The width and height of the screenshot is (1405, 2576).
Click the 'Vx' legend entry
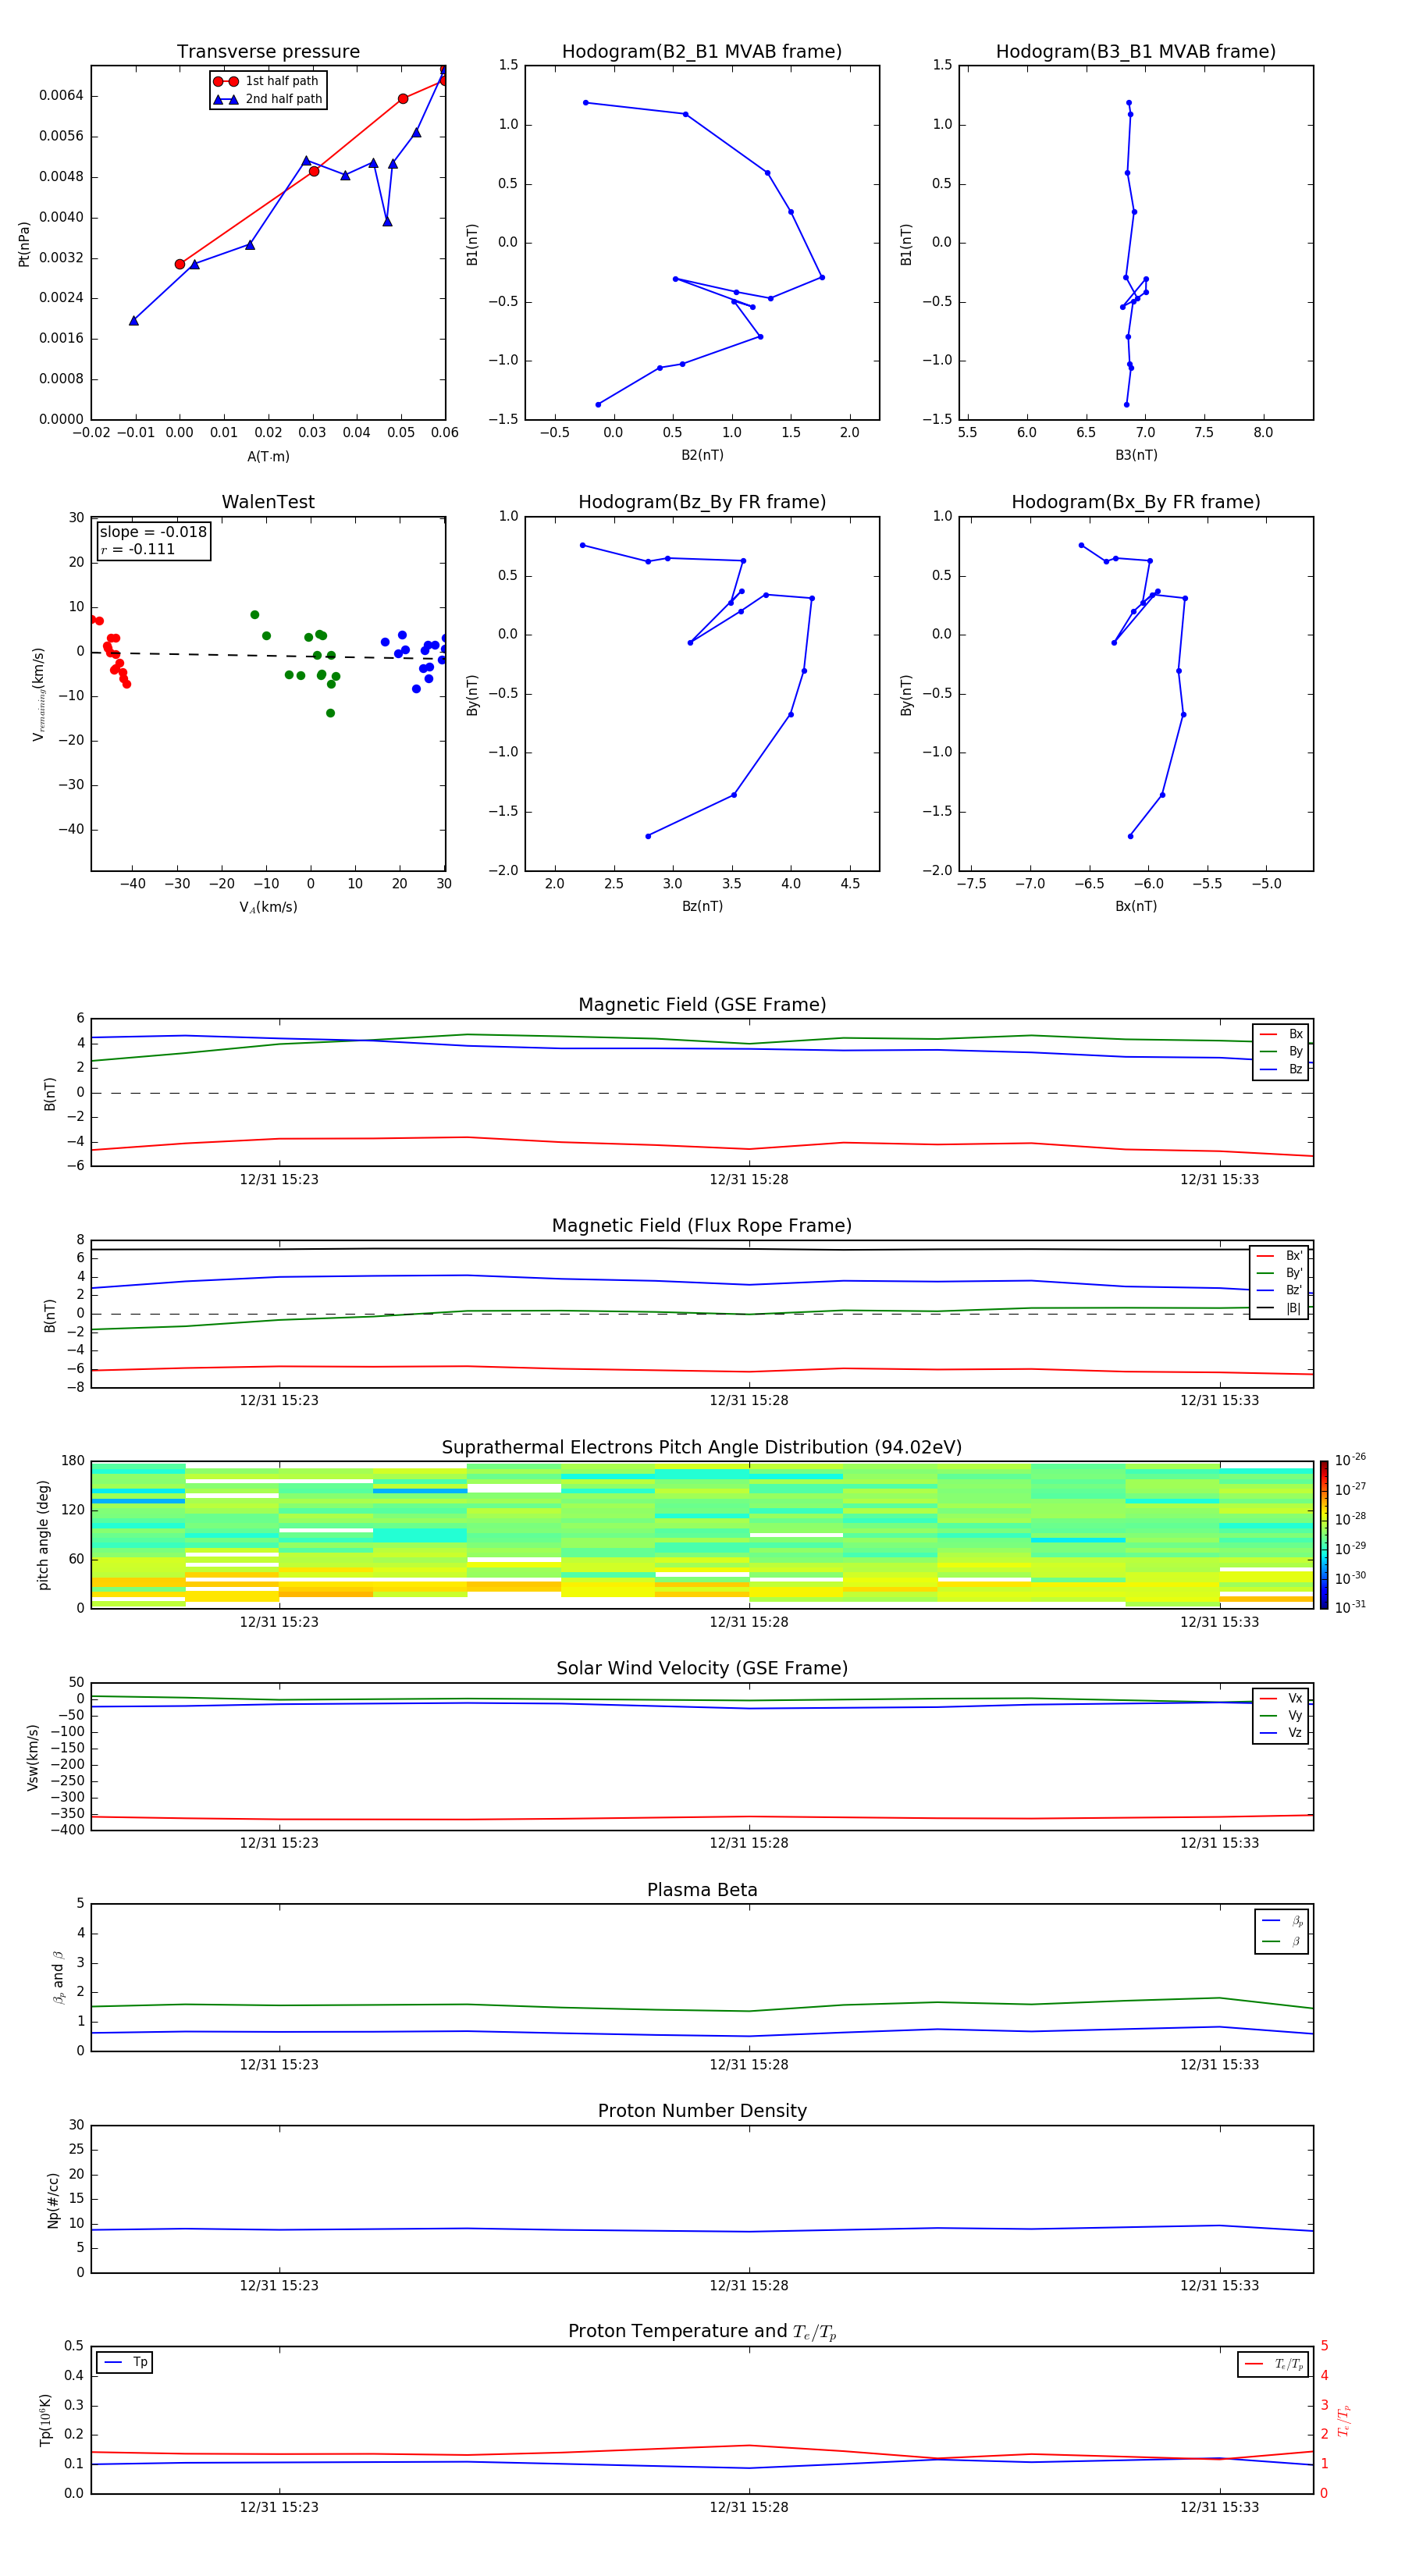[1281, 1698]
